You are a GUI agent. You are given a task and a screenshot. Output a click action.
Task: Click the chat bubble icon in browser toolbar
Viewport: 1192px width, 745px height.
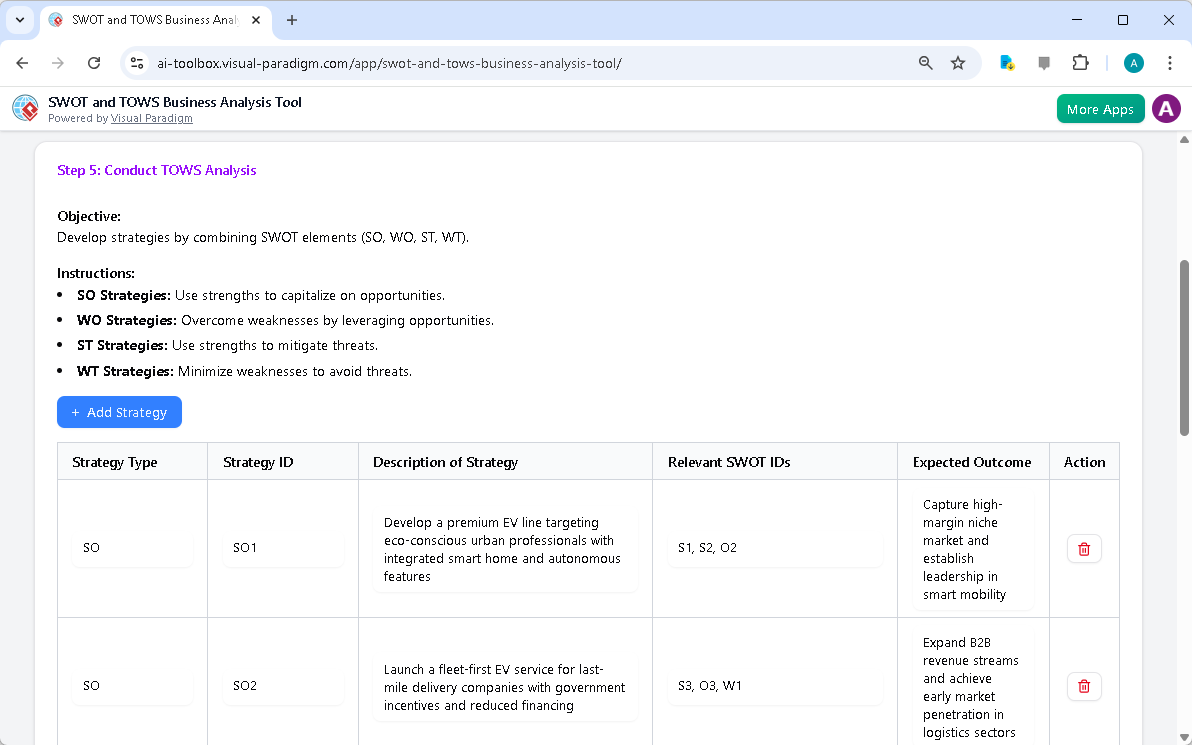[x=1044, y=62]
